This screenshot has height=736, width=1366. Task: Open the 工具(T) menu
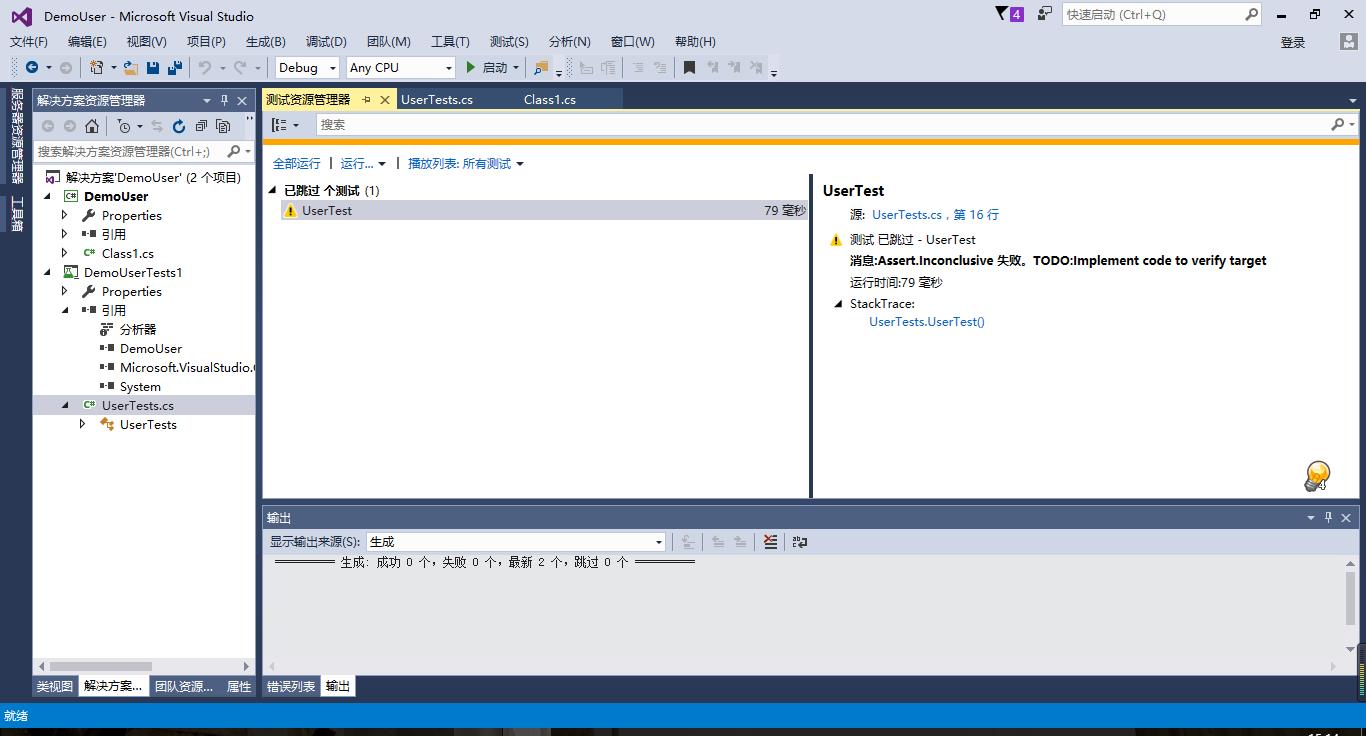pos(450,41)
